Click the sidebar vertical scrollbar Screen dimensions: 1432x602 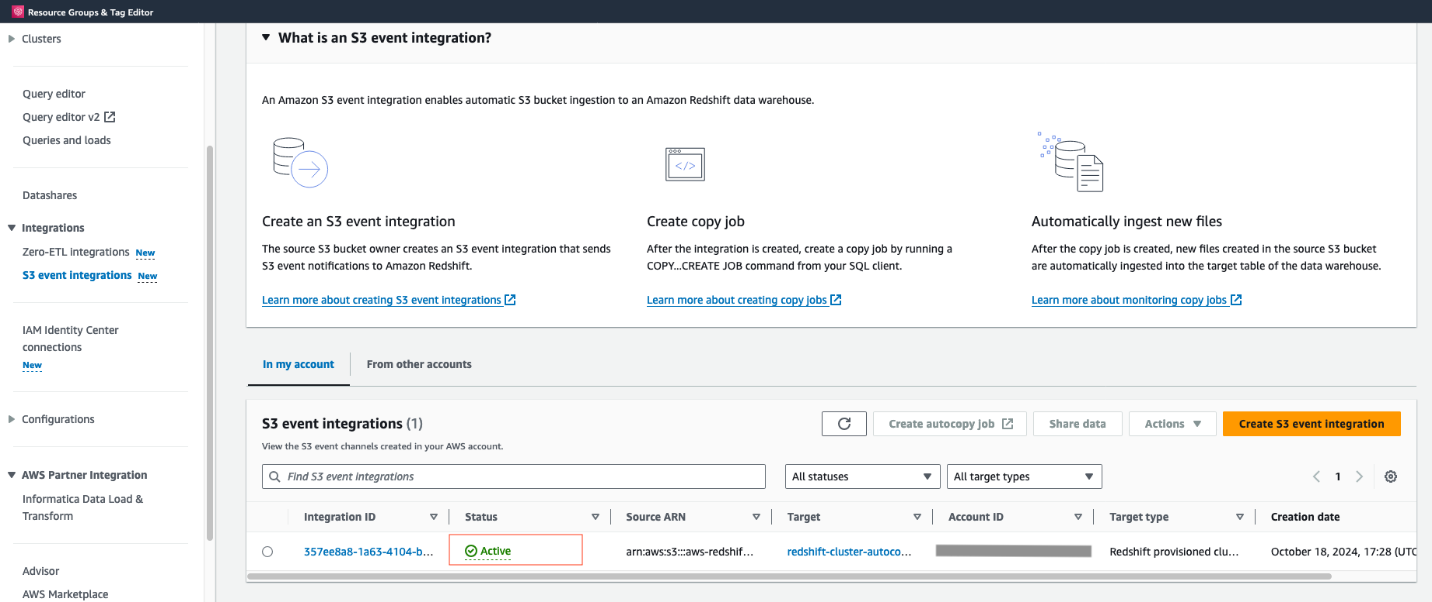point(209,342)
